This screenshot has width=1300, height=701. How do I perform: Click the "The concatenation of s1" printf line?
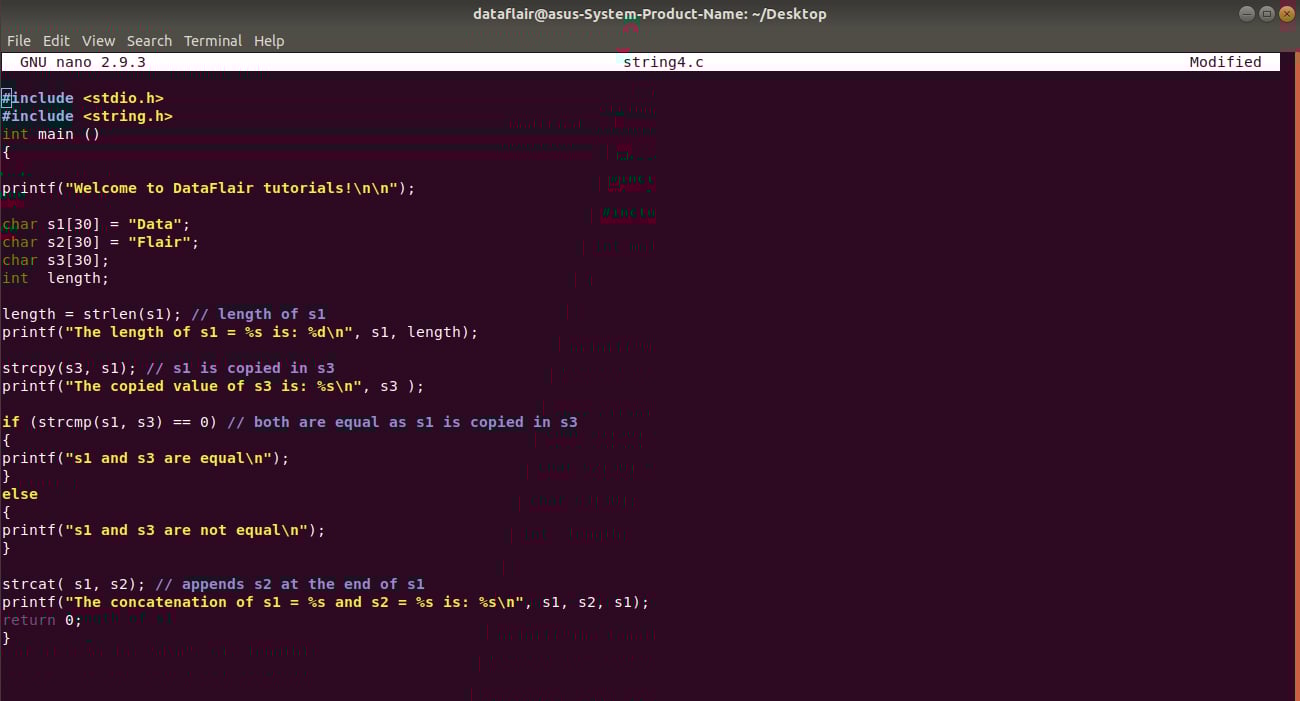click(326, 602)
